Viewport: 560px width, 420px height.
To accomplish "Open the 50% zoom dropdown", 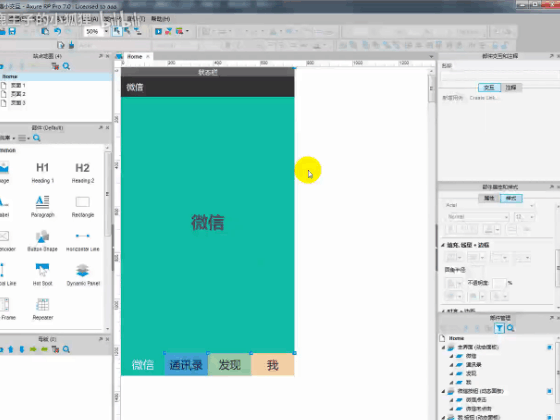I will 106,31.
